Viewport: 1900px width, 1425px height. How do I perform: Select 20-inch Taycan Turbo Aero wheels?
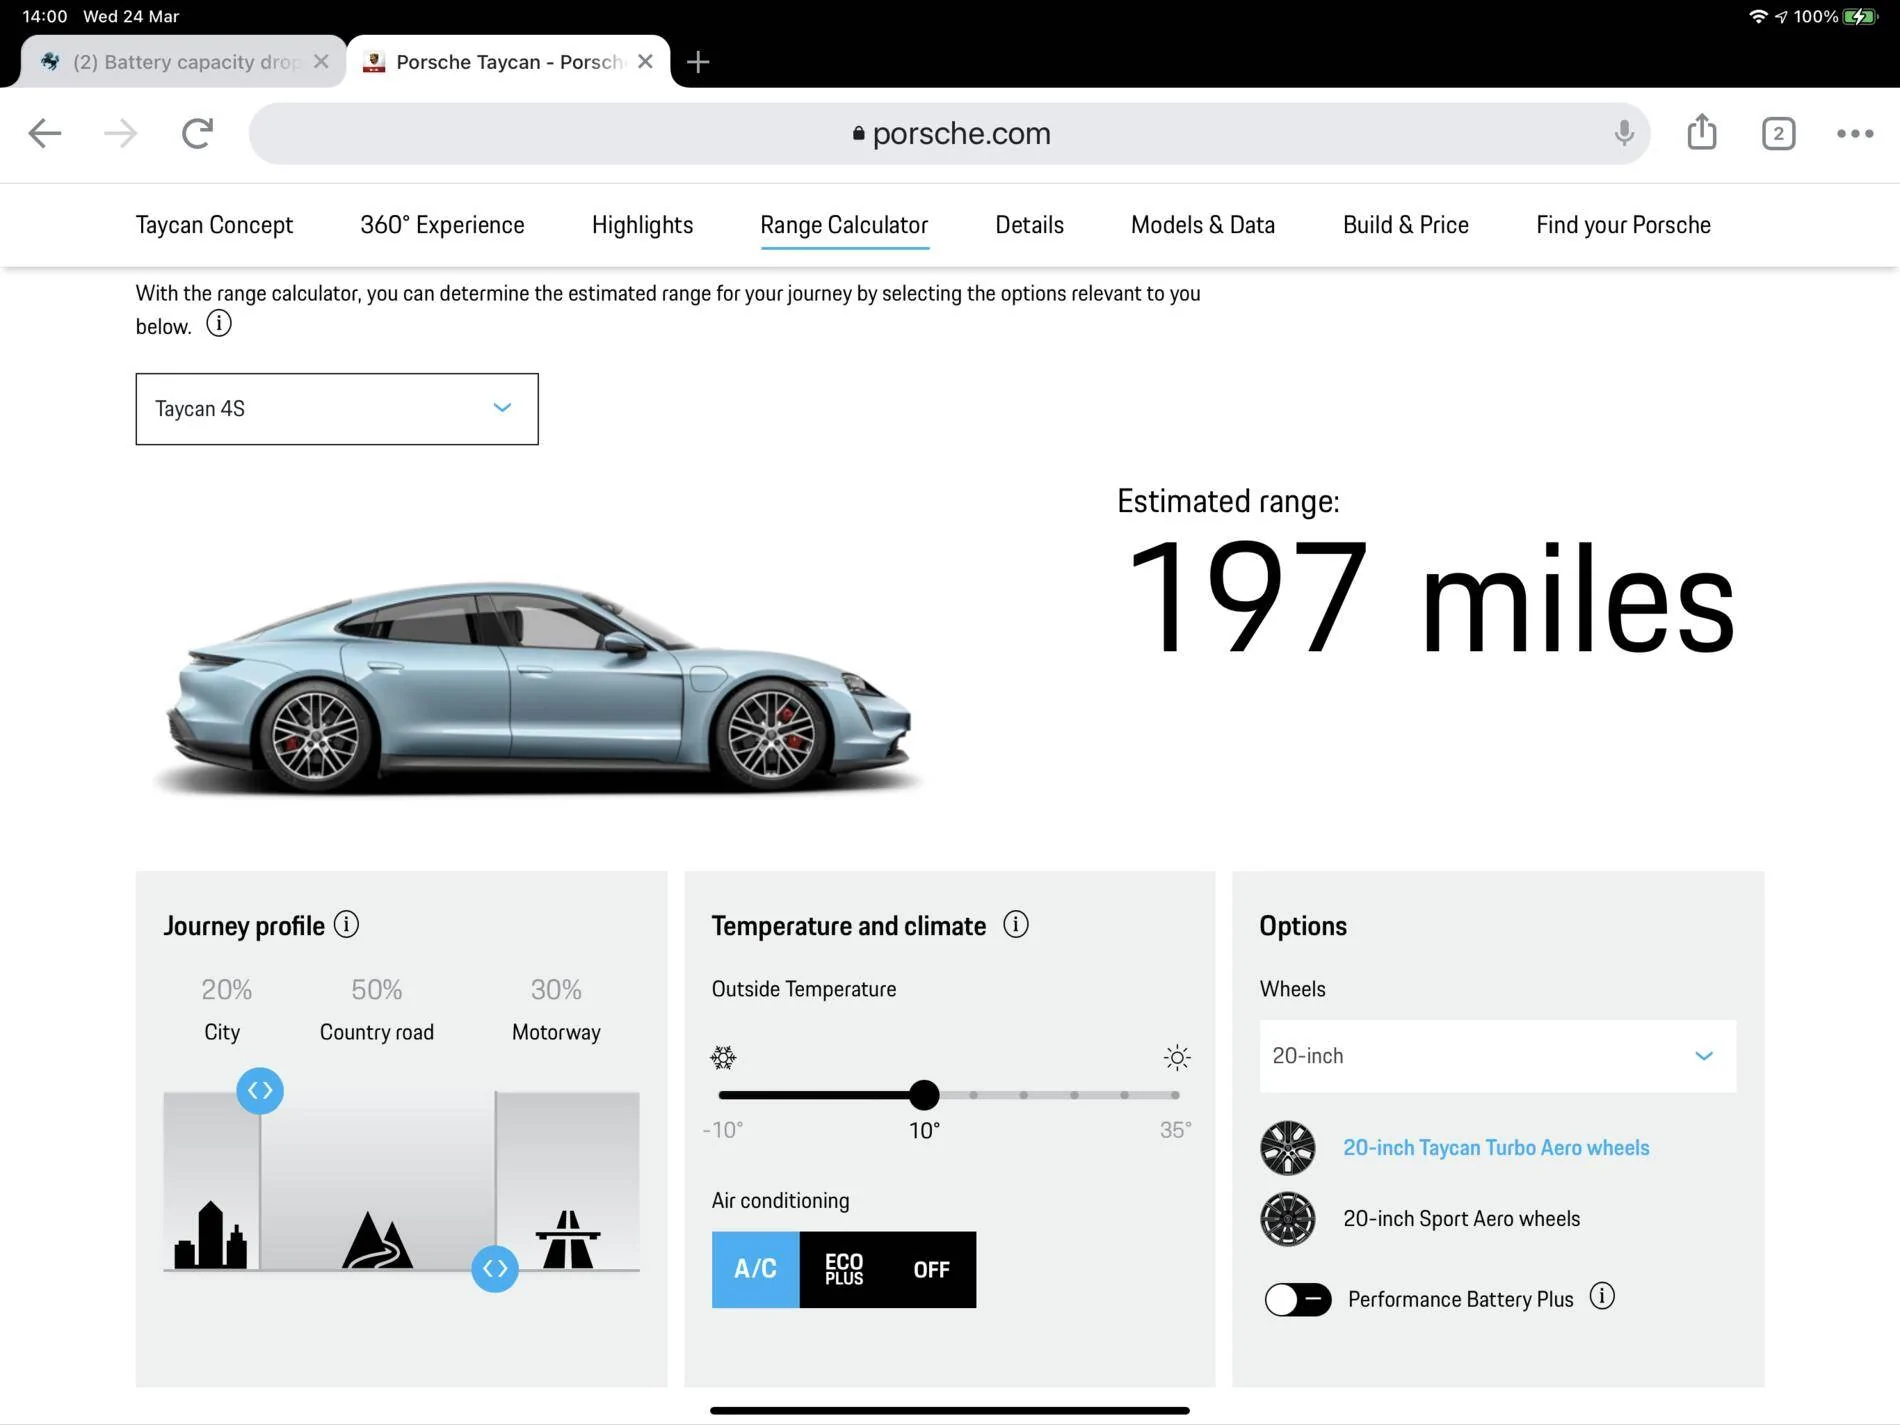(1496, 1148)
